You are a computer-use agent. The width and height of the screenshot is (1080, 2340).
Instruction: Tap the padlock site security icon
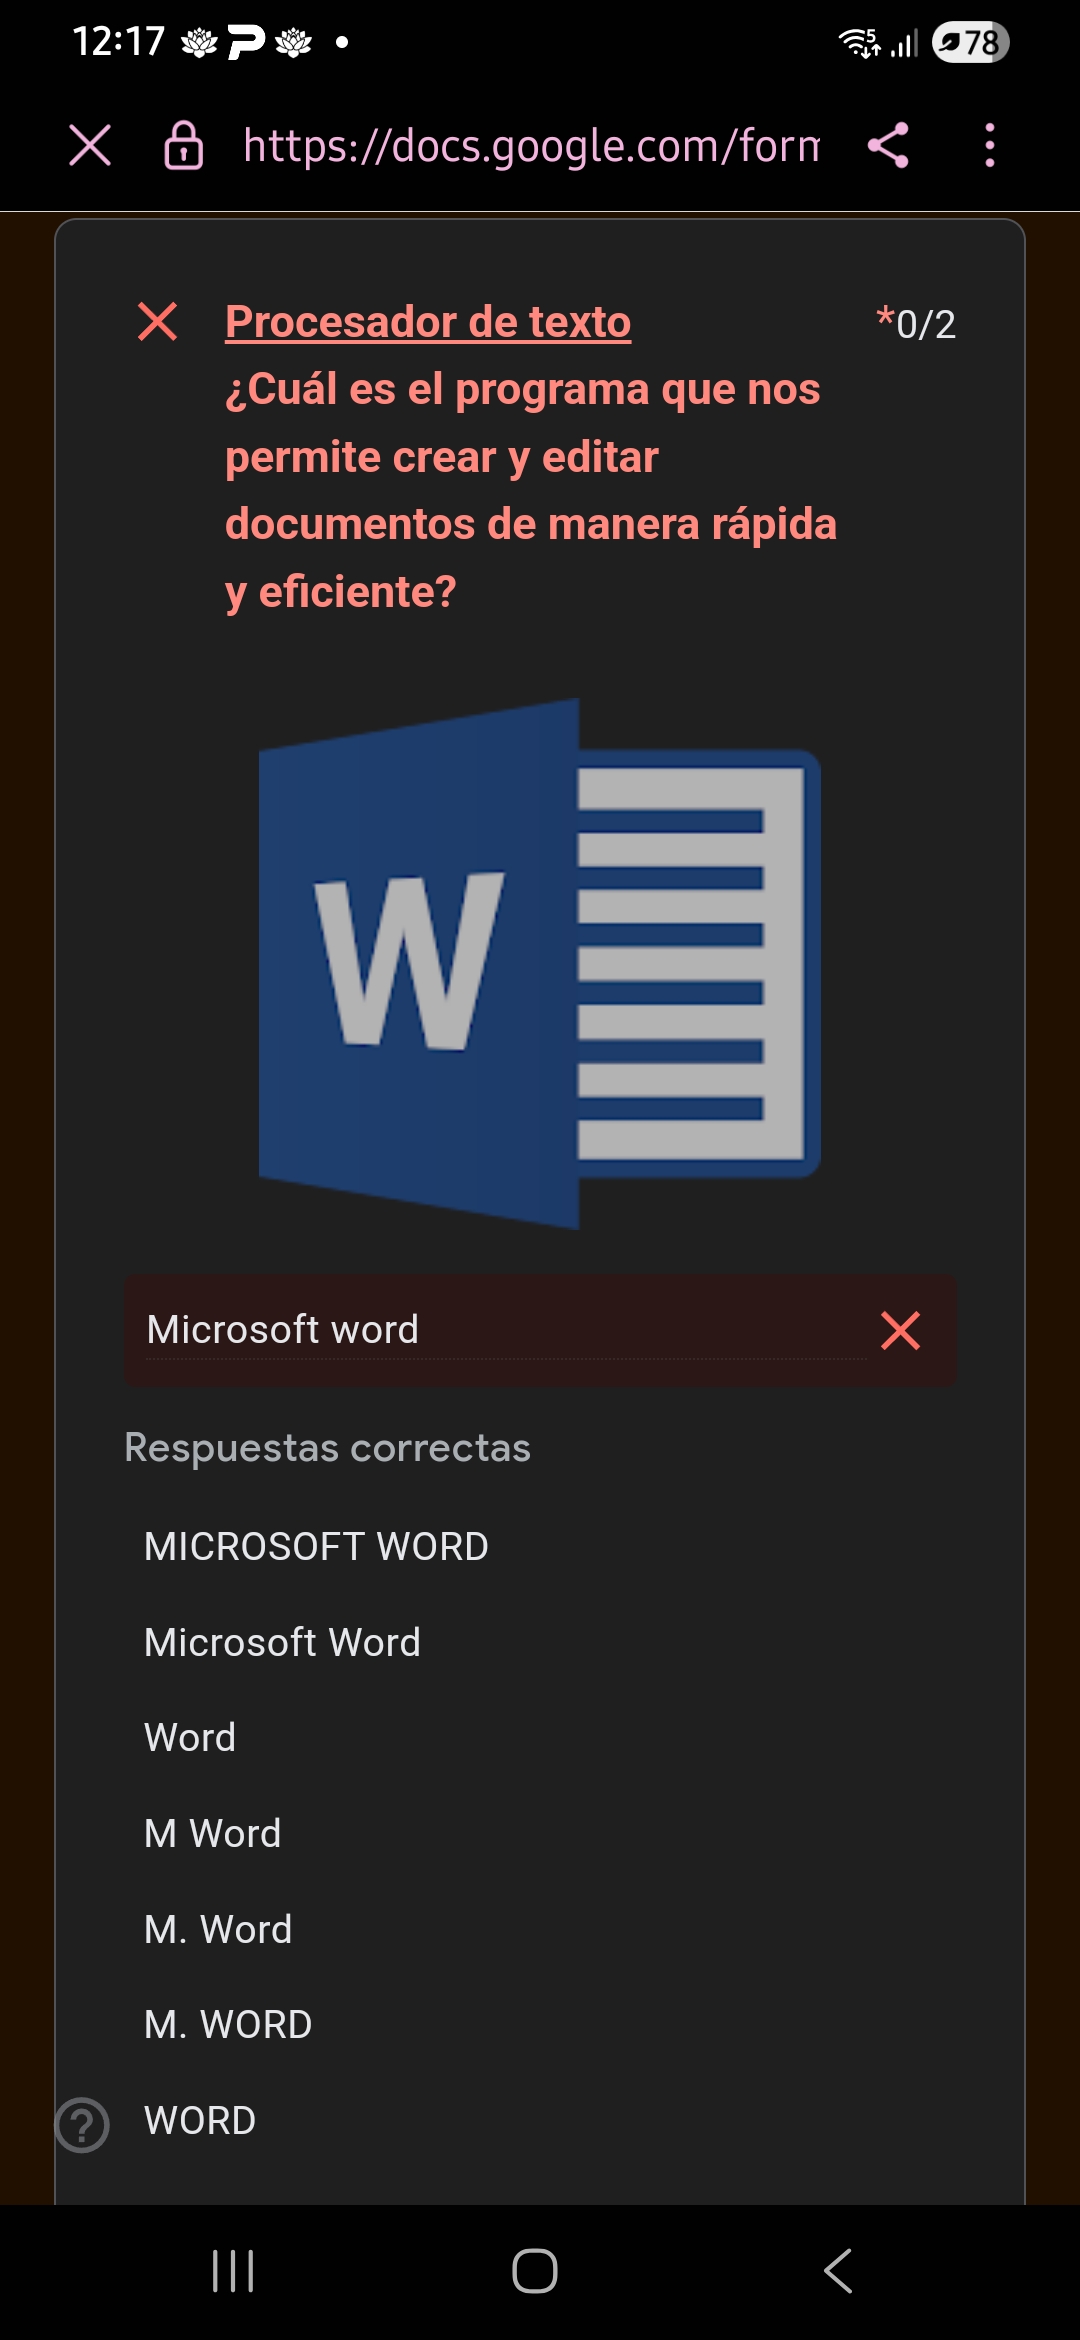coord(184,146)
